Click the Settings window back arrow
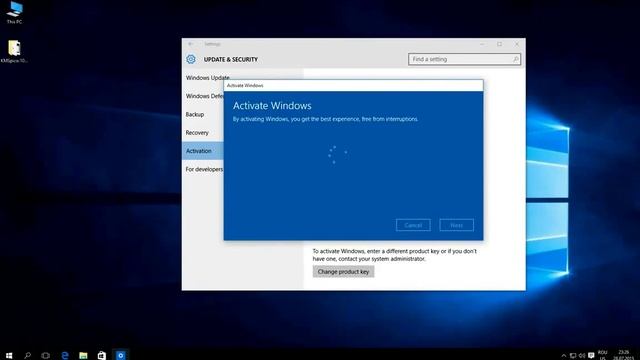 pos(191,44)
